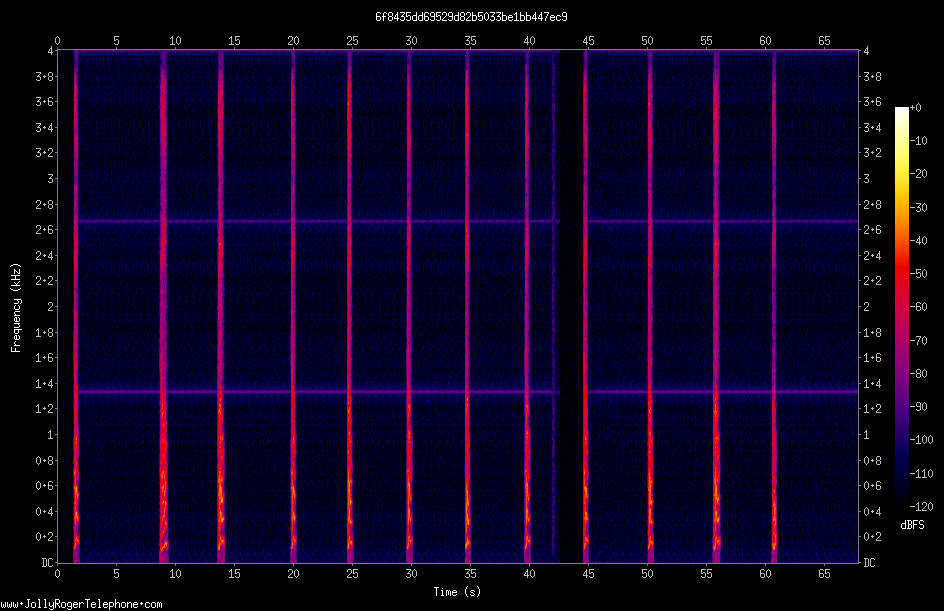Select the "-30" color scale label
Screen dimensions: 944x611
point(919,208)
